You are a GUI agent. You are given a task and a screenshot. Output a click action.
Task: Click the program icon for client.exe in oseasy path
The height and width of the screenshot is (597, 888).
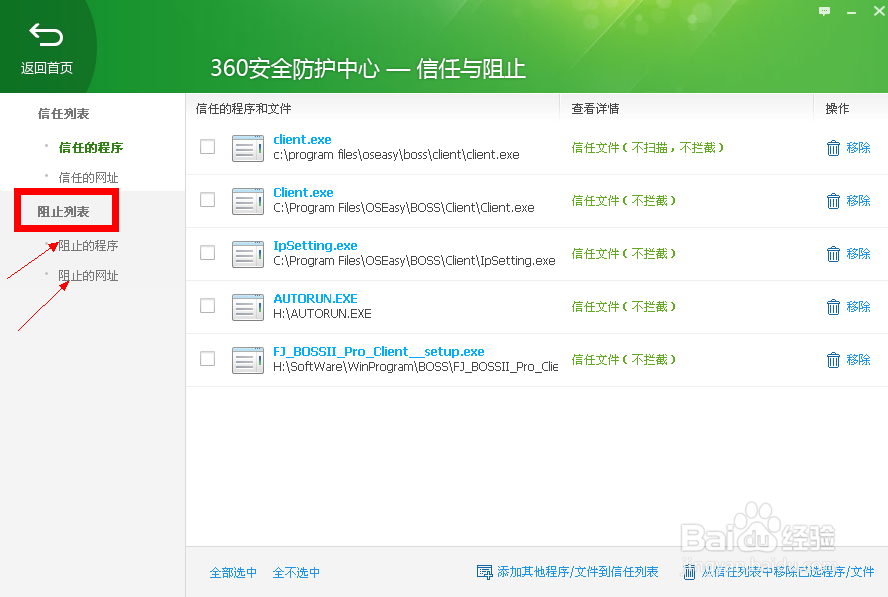(x=247, y=148)
